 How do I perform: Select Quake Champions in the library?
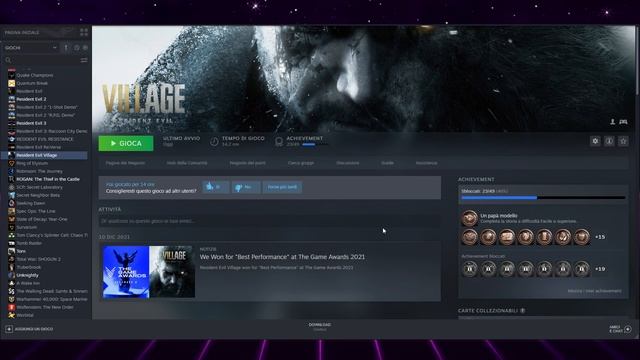coord(35,75)
